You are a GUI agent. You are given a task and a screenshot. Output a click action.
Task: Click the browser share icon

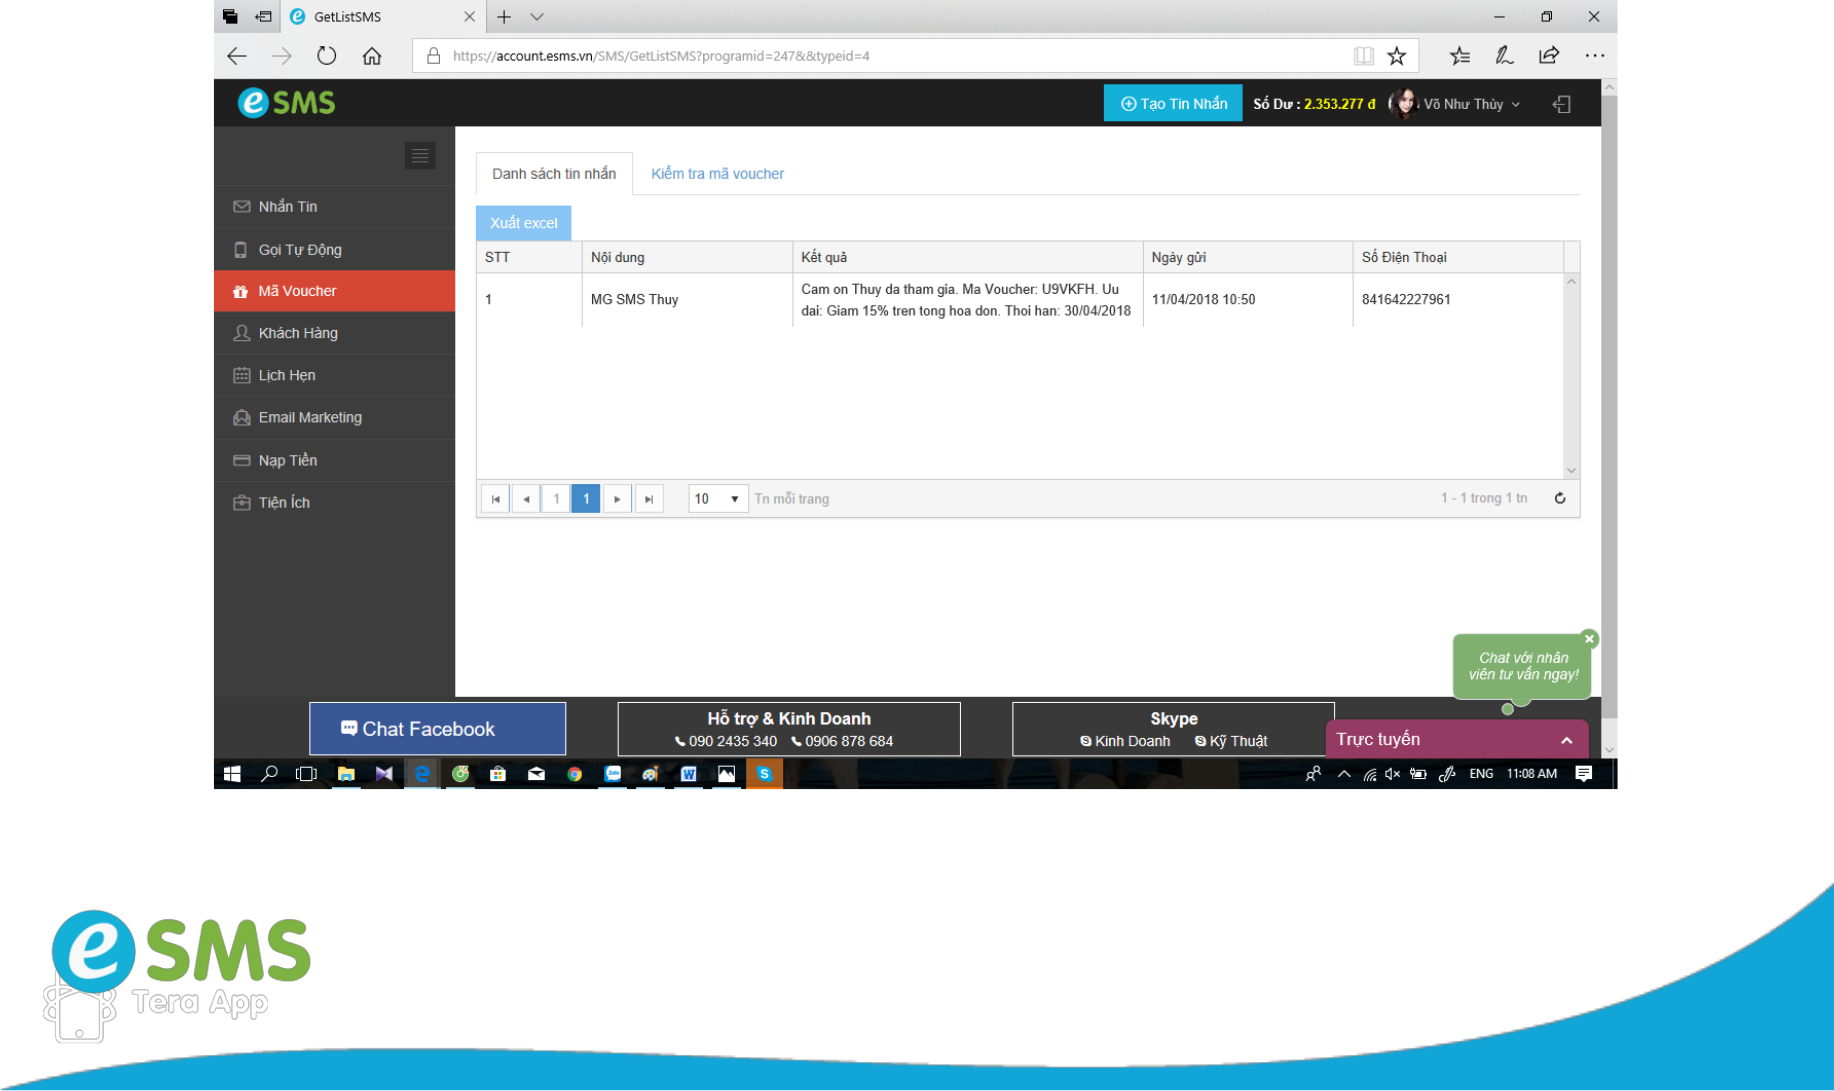click(x=1549, y=56)
